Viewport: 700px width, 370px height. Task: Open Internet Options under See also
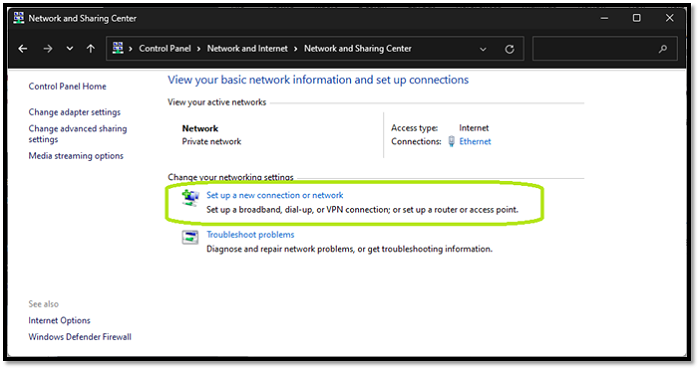coord(59,320)
